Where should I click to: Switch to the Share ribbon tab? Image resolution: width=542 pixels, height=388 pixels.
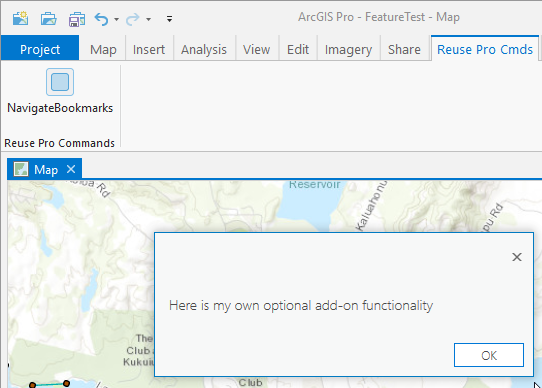(404, 49)
